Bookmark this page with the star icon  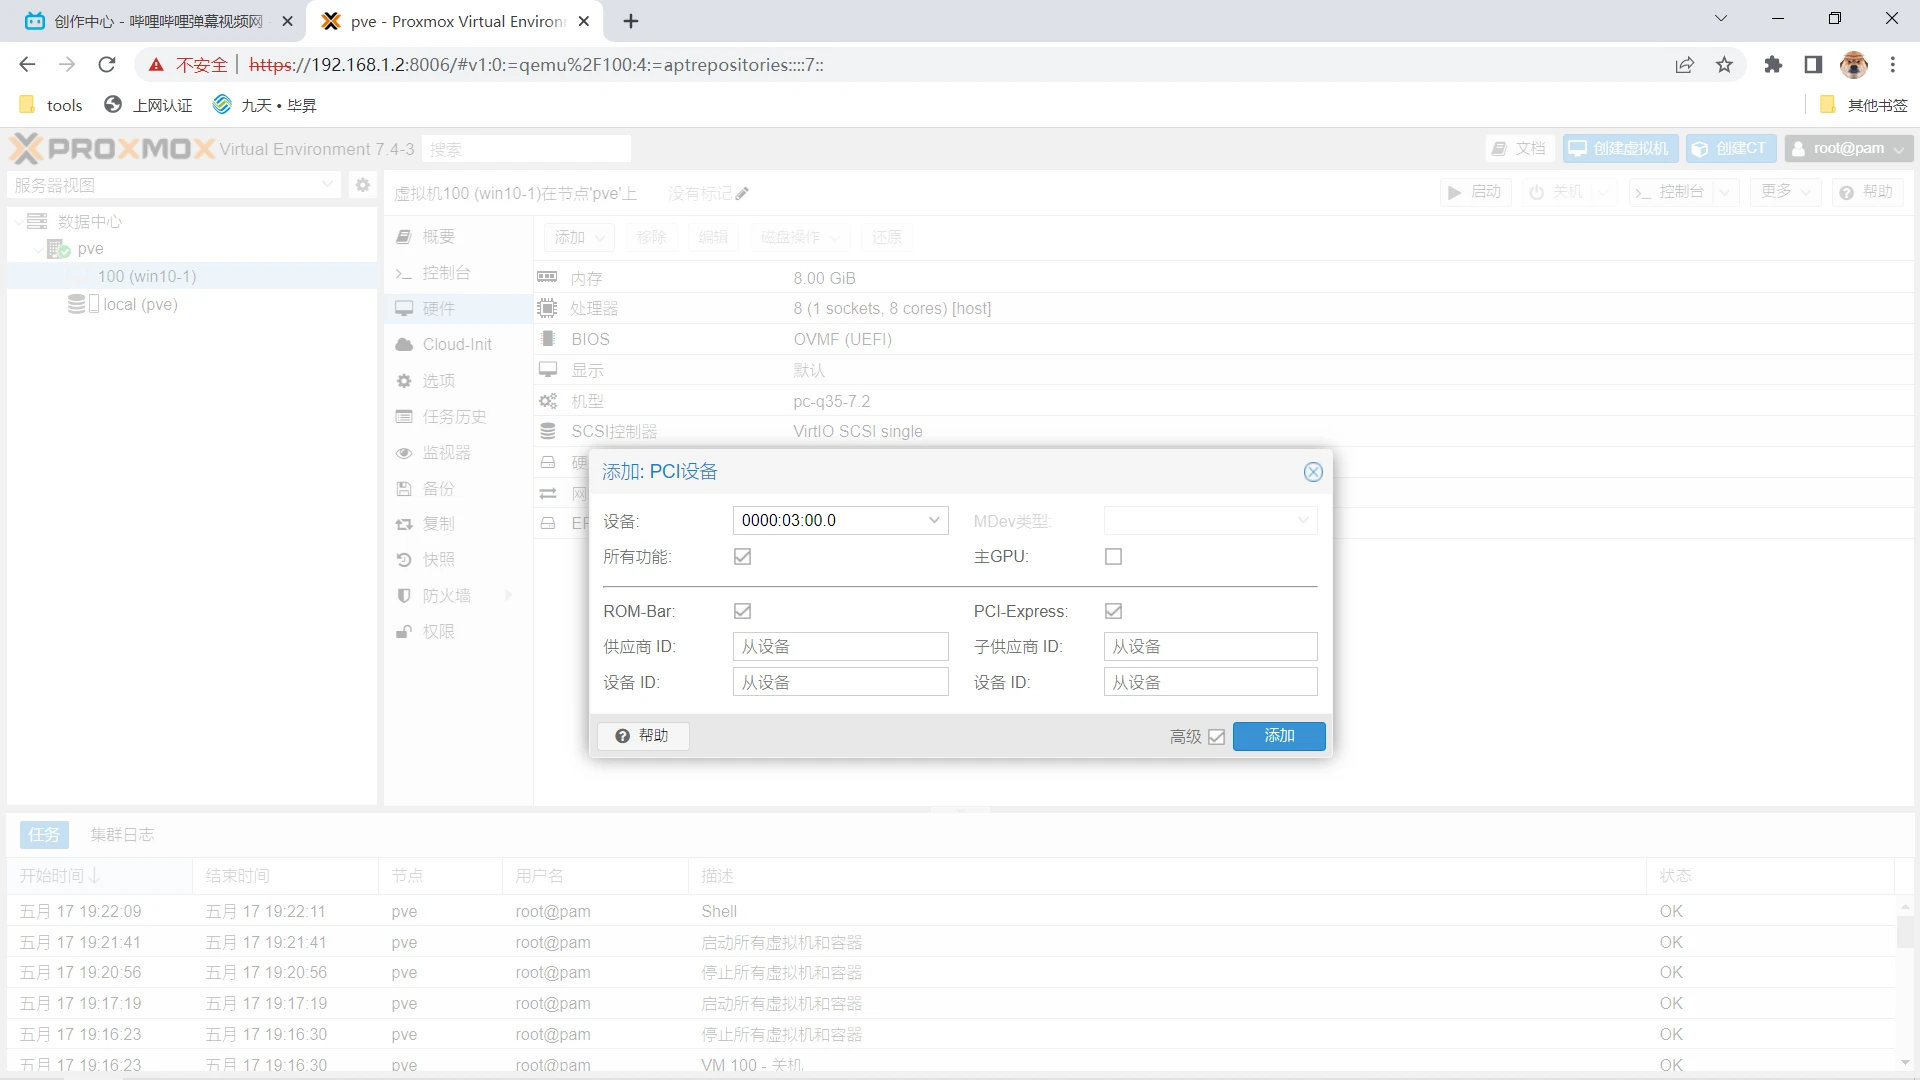[x=1724, y=65]
